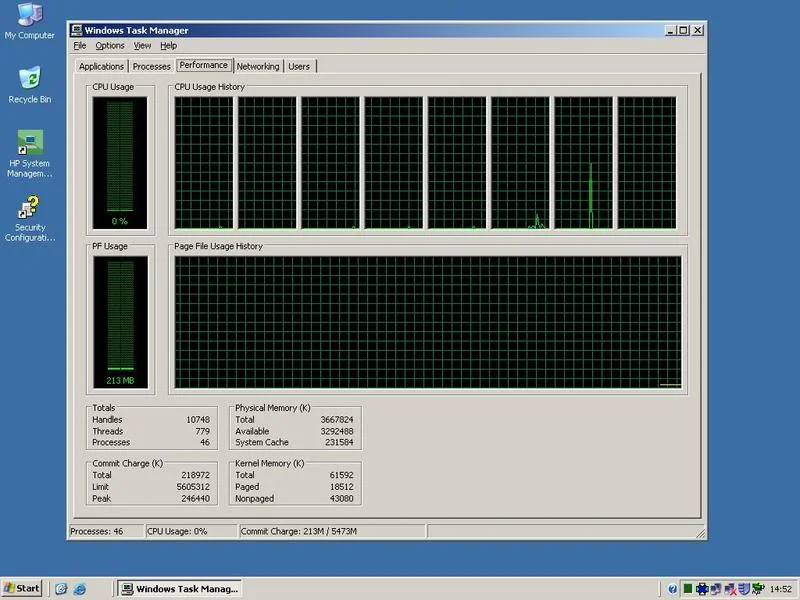Image resolution: width=800 pixels, height=600 pixels.
Task: Open the View menu
Action: [x=142, y=45]
